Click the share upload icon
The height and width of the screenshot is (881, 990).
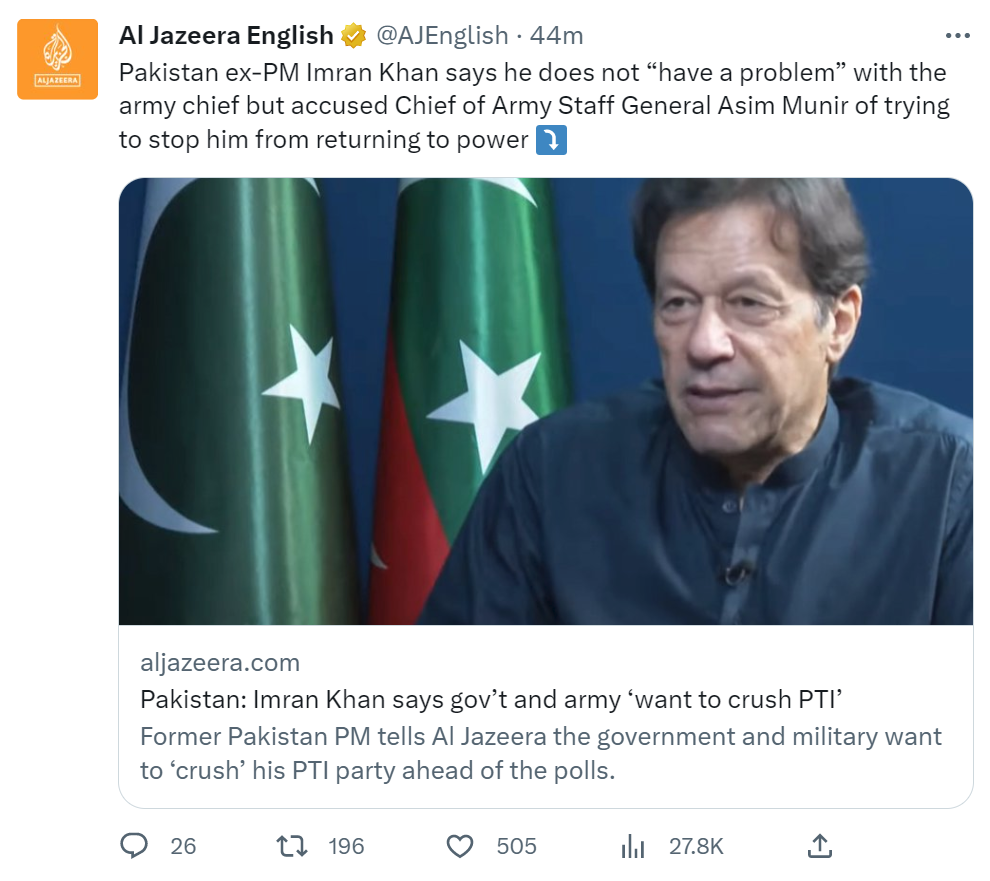820,846
